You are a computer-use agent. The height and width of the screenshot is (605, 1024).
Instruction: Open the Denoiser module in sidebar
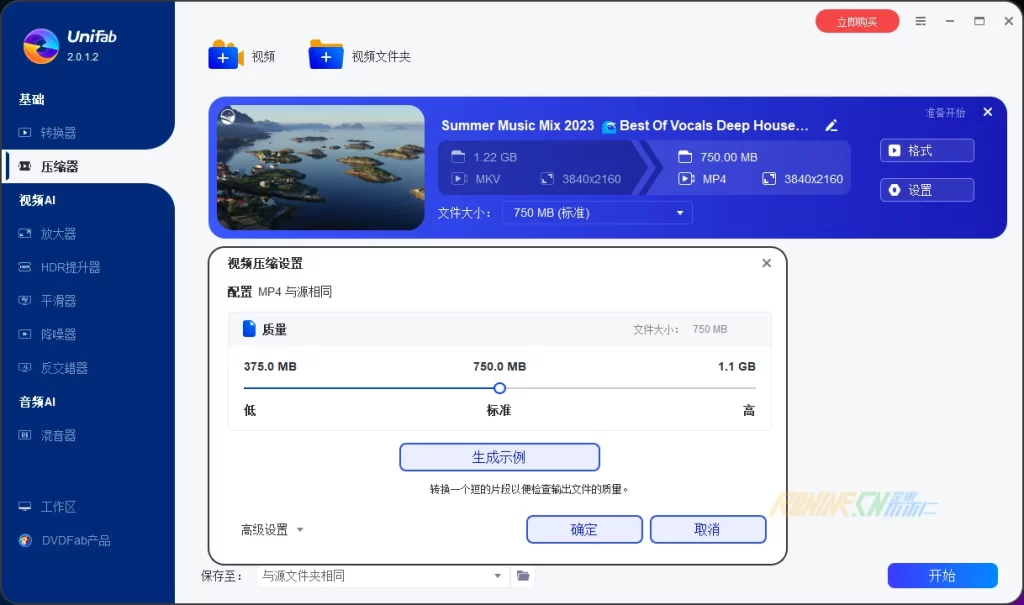(58, 335)
